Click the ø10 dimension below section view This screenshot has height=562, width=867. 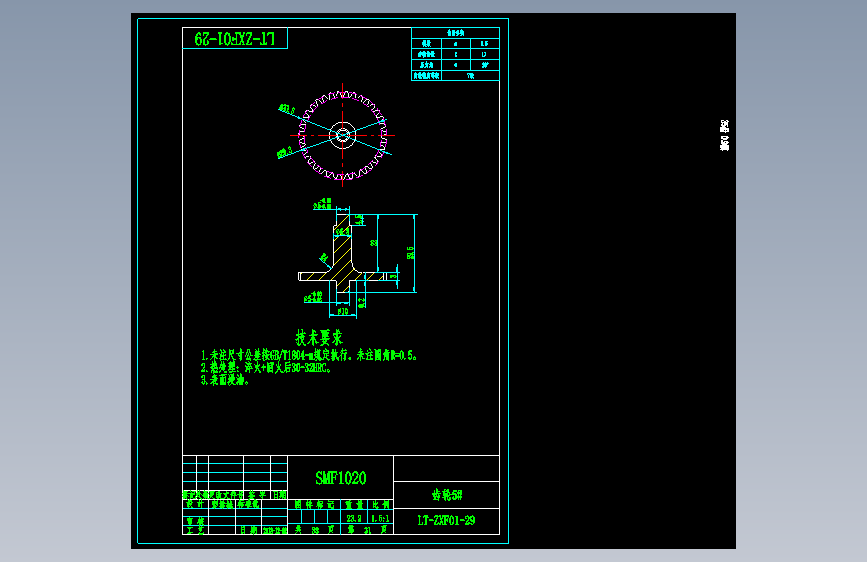[x=343, y=311]
